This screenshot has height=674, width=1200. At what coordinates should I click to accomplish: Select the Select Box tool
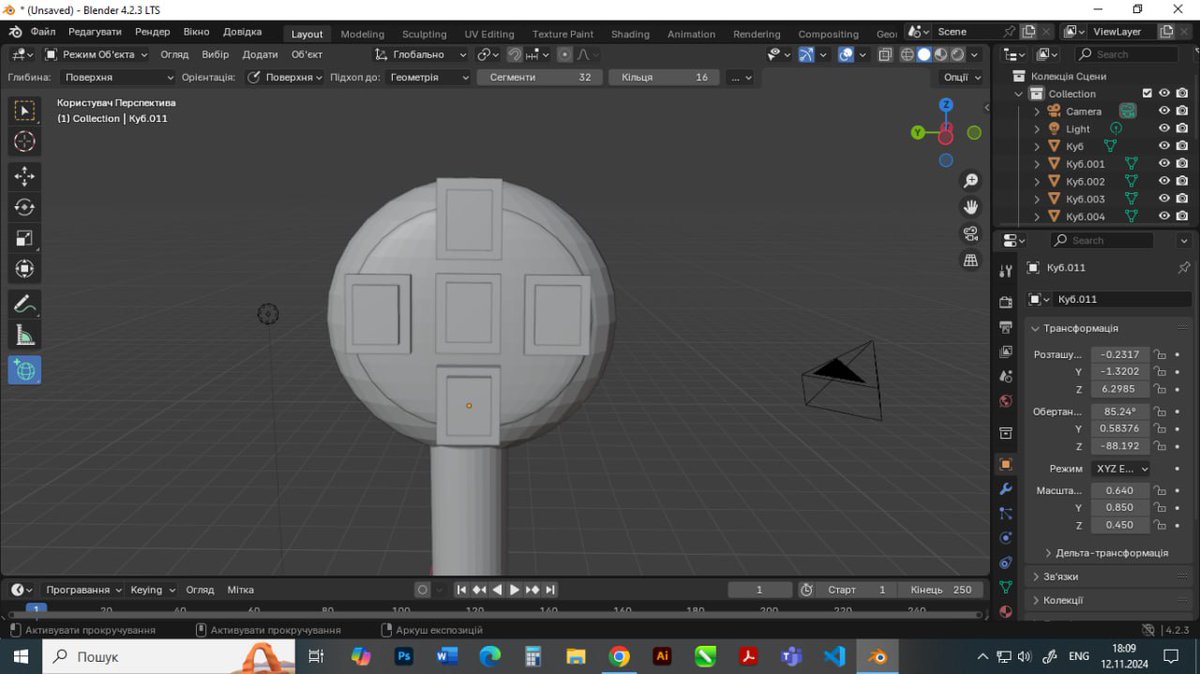click(25, 111)
